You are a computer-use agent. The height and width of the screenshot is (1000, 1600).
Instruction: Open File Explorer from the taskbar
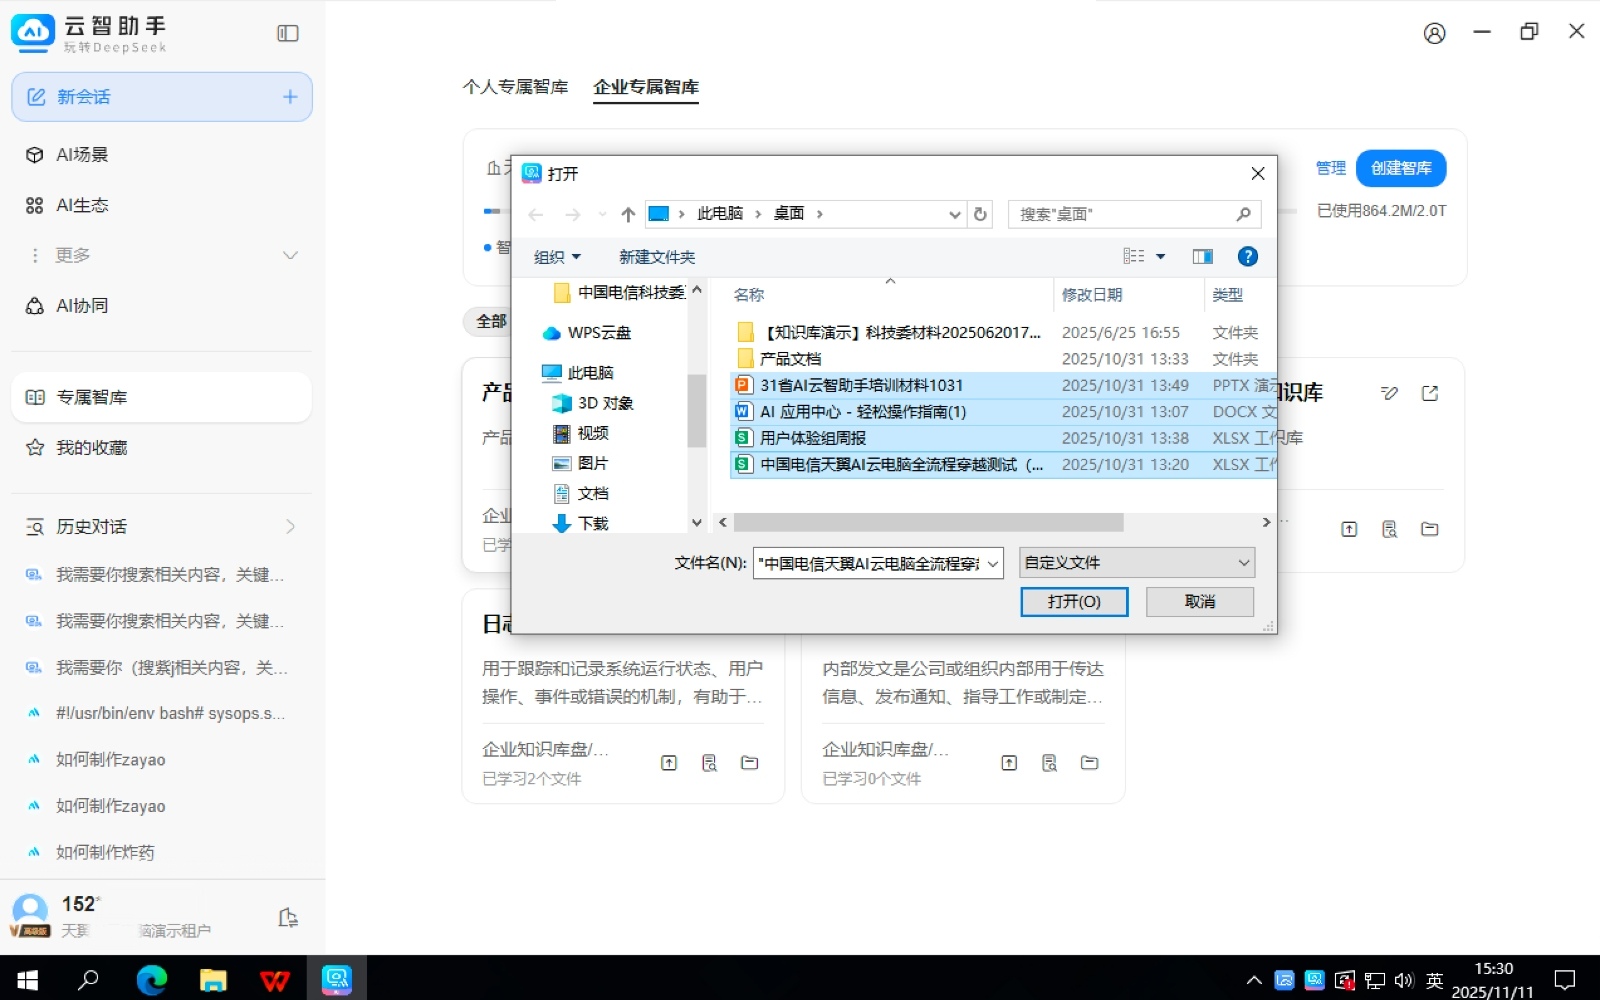coord(213,979)
